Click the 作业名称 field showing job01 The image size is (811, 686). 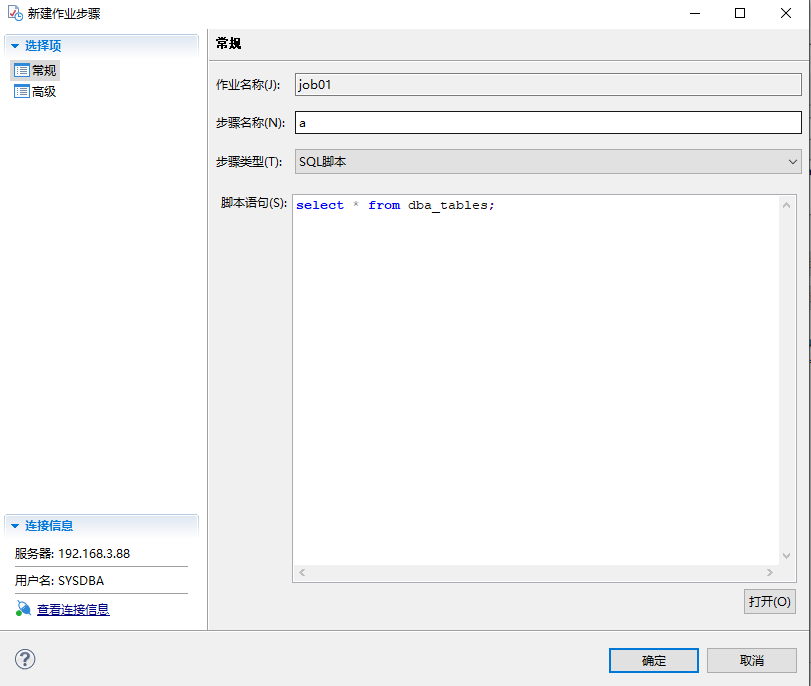pos(548,84)
